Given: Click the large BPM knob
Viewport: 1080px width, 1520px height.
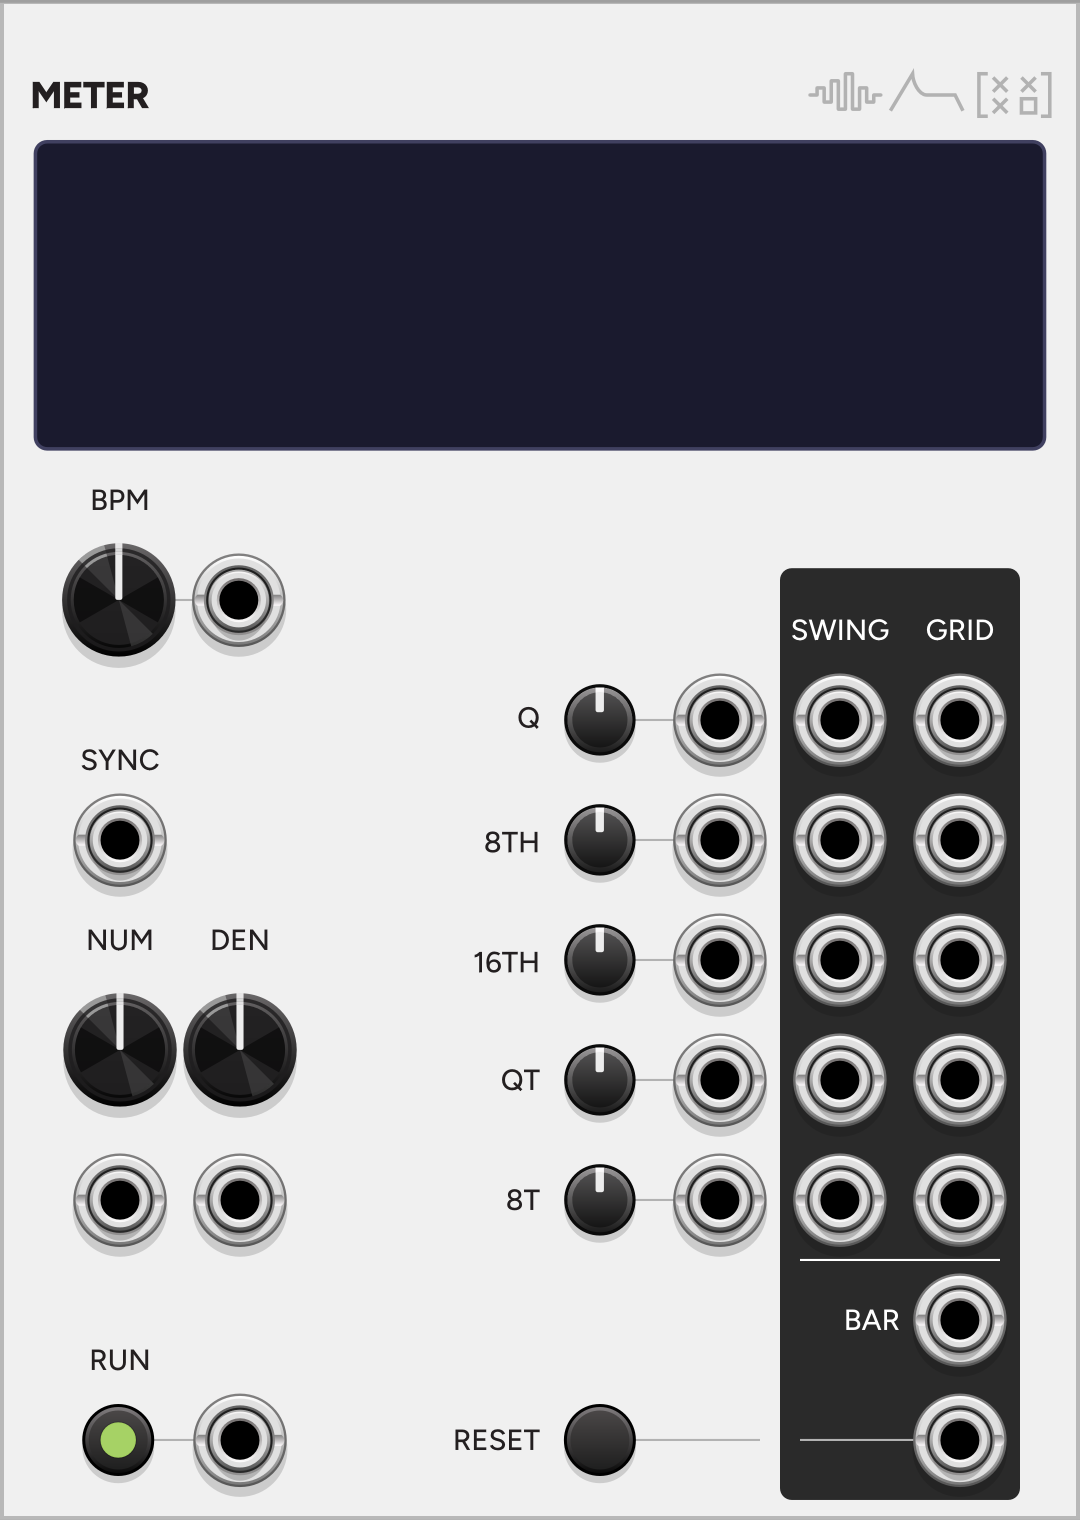Looking at the screenshot, I should [x=119, y=600].
